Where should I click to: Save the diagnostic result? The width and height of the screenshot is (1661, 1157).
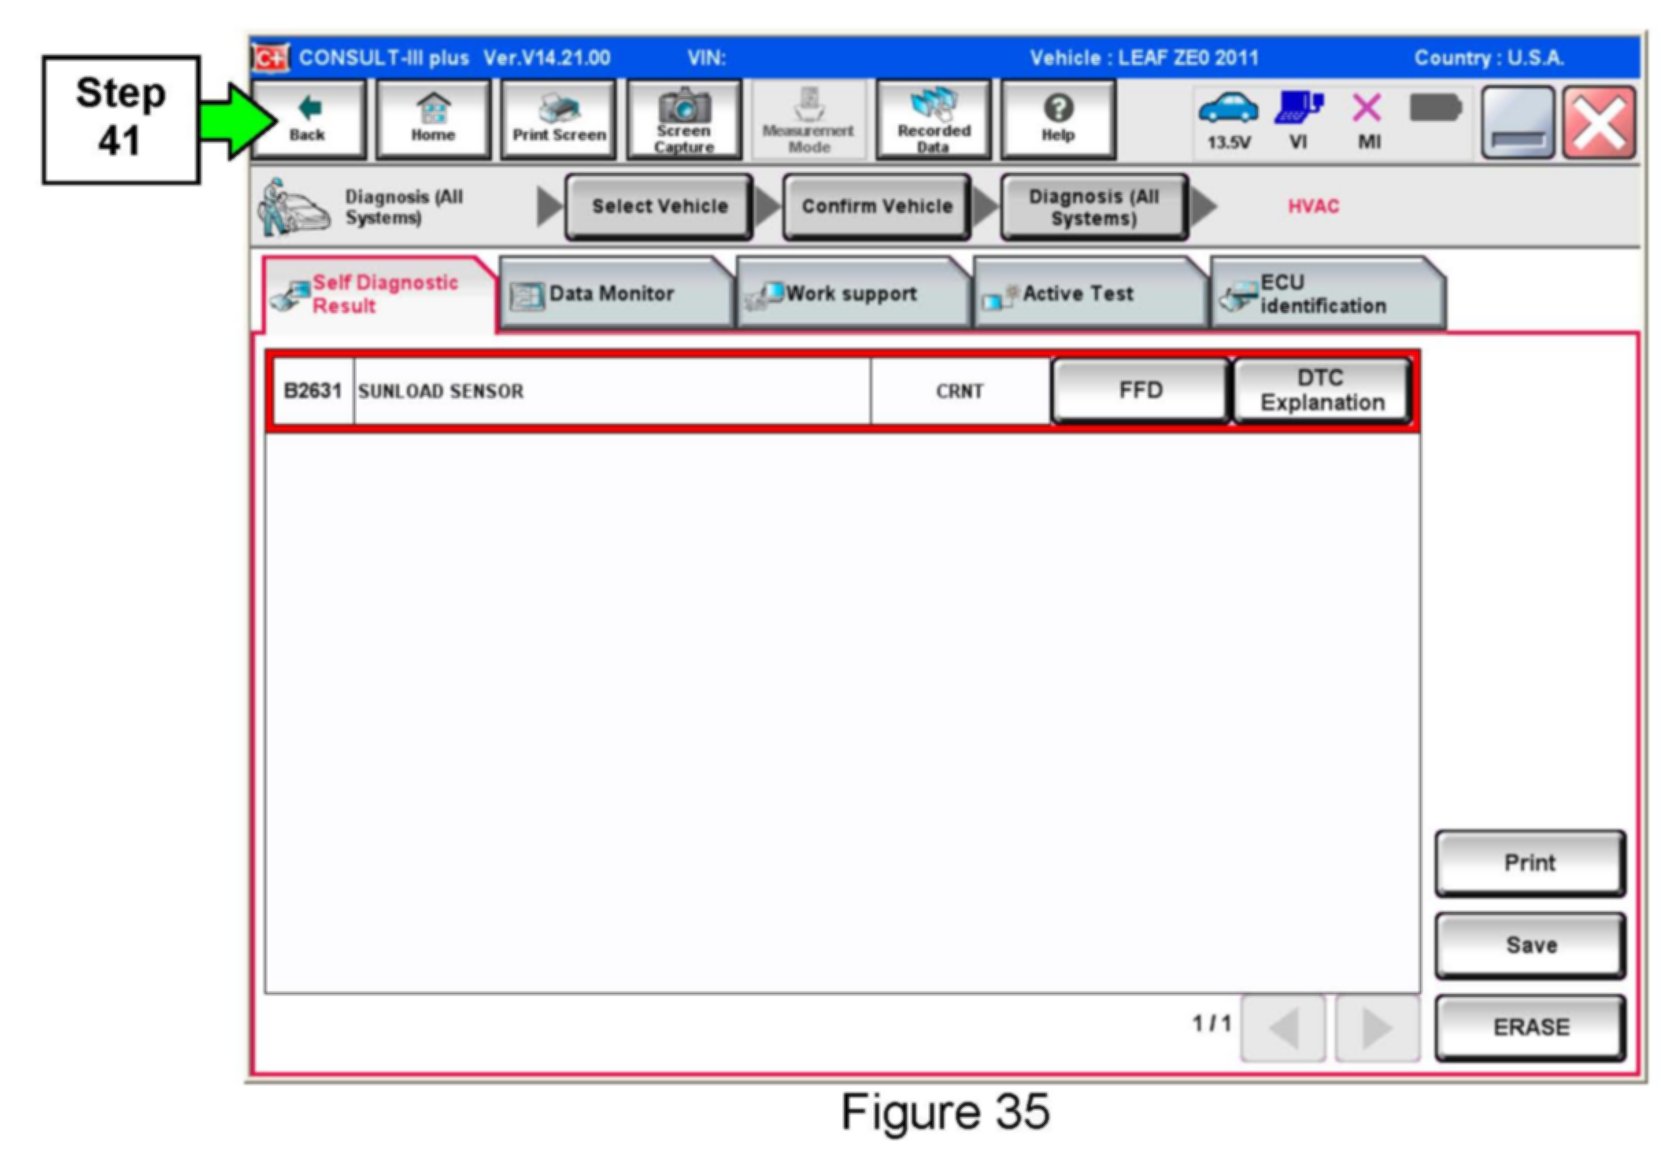tap(1530, 945)
